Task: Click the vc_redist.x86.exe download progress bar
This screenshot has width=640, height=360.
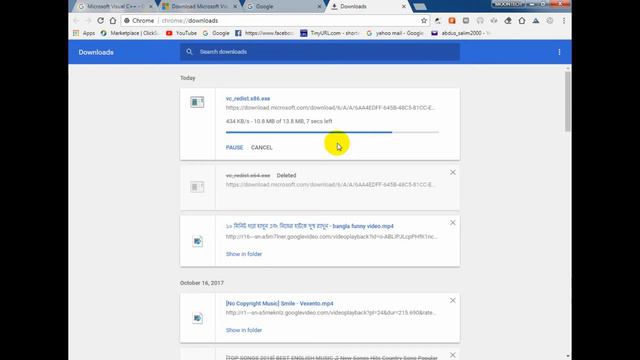Action: tap(332, 132)
